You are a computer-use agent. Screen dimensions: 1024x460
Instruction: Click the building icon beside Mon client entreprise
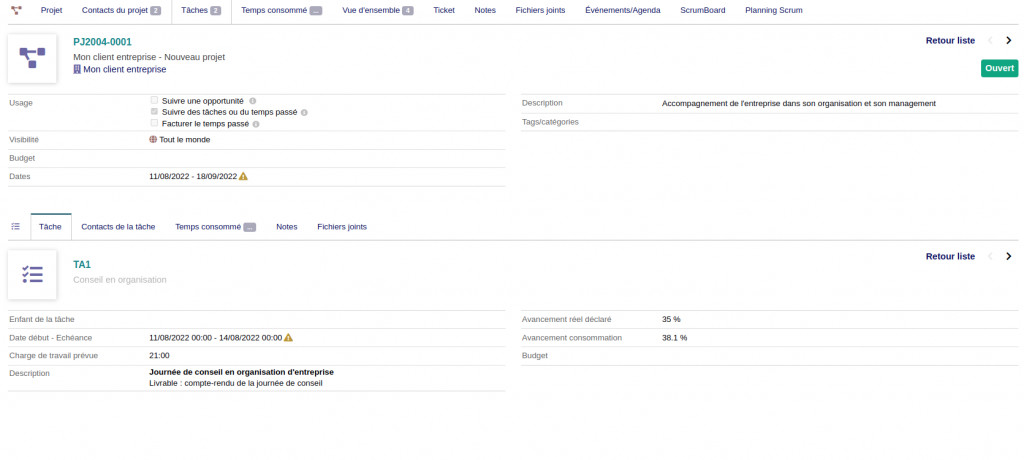pyautogui.click(x=77, y=70)
